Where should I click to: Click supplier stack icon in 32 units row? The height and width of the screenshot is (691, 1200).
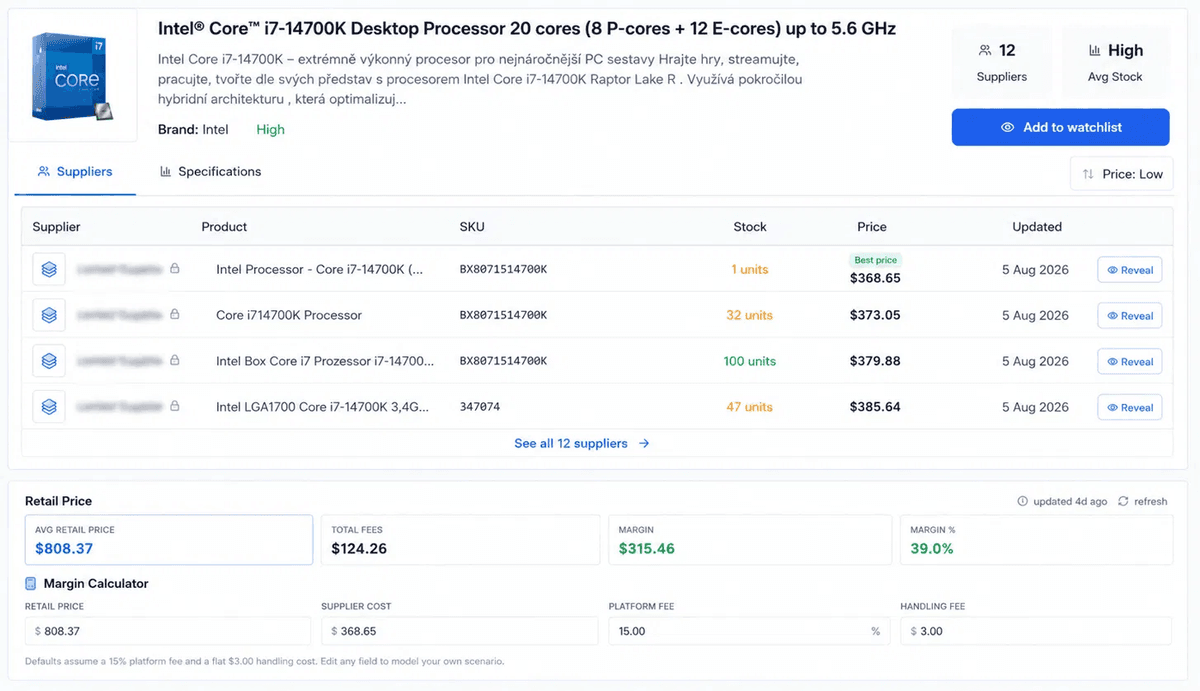[49, 315]
